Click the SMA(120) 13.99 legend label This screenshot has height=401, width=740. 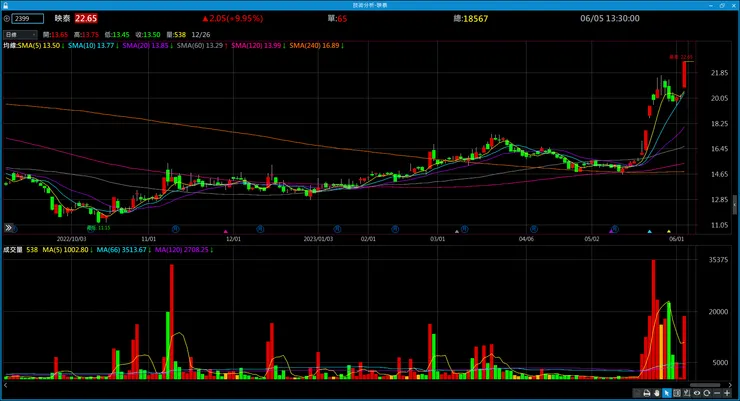pos(256,46)
